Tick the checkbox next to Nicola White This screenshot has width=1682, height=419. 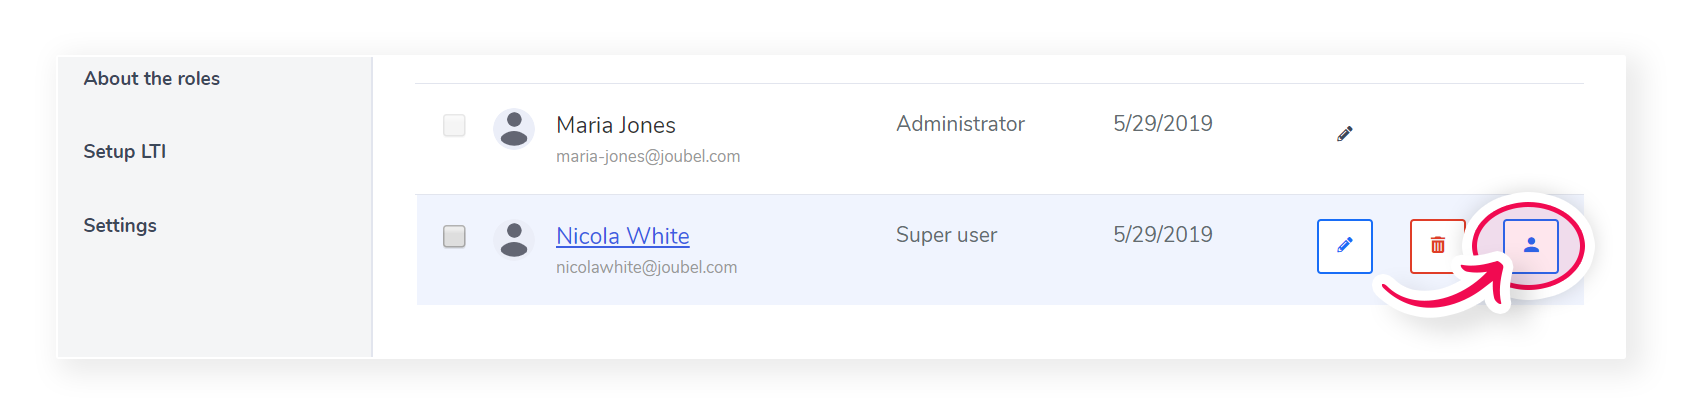(454, 236)
